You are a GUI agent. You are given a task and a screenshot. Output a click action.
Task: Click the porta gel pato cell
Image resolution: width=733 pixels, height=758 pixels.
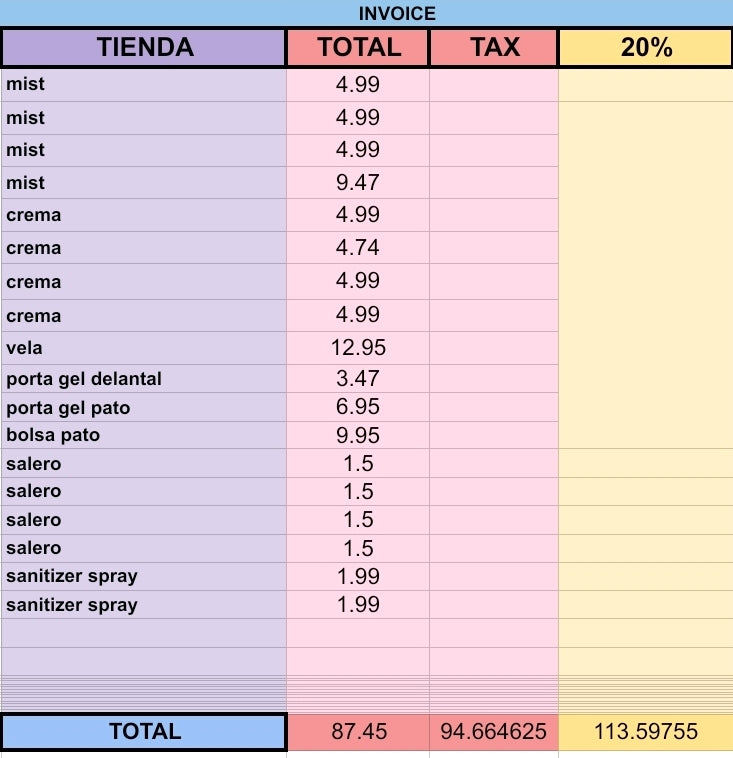144,407
